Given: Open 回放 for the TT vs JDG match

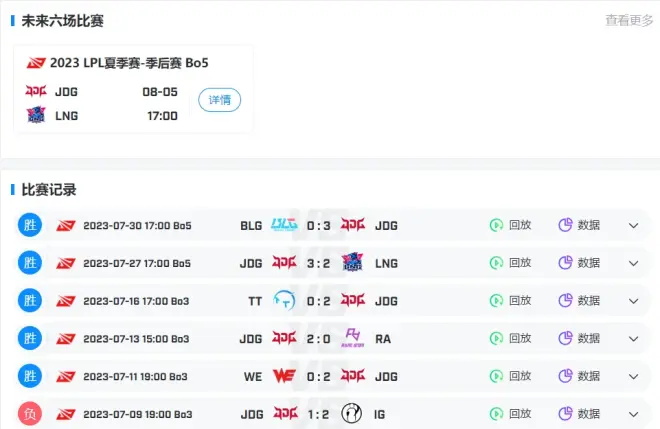Looking at the screenshot, I should (518, 300).
